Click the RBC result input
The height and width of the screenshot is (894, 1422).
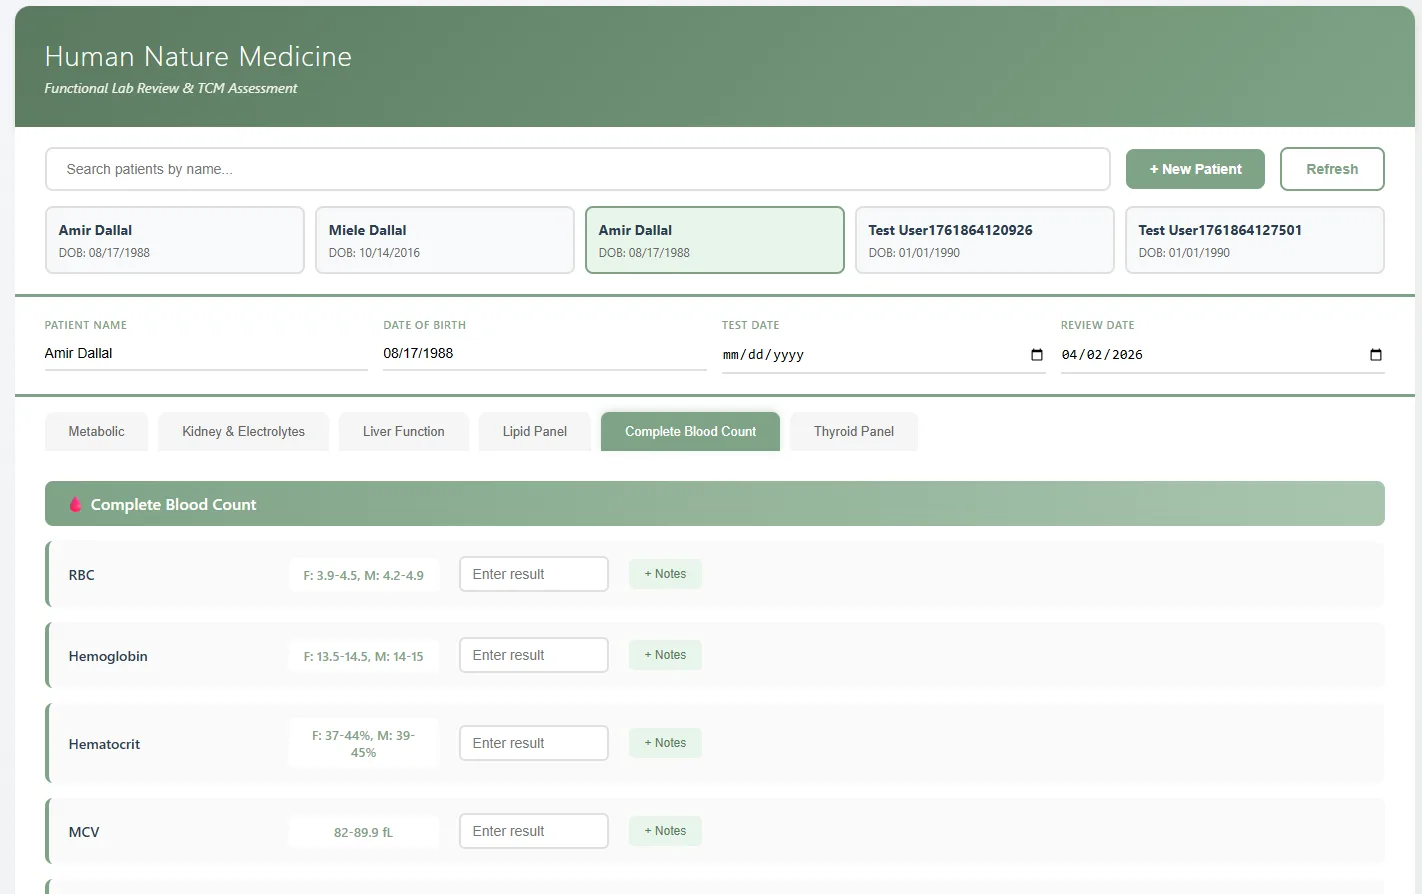pyautogui.click(x=534, y=574)
